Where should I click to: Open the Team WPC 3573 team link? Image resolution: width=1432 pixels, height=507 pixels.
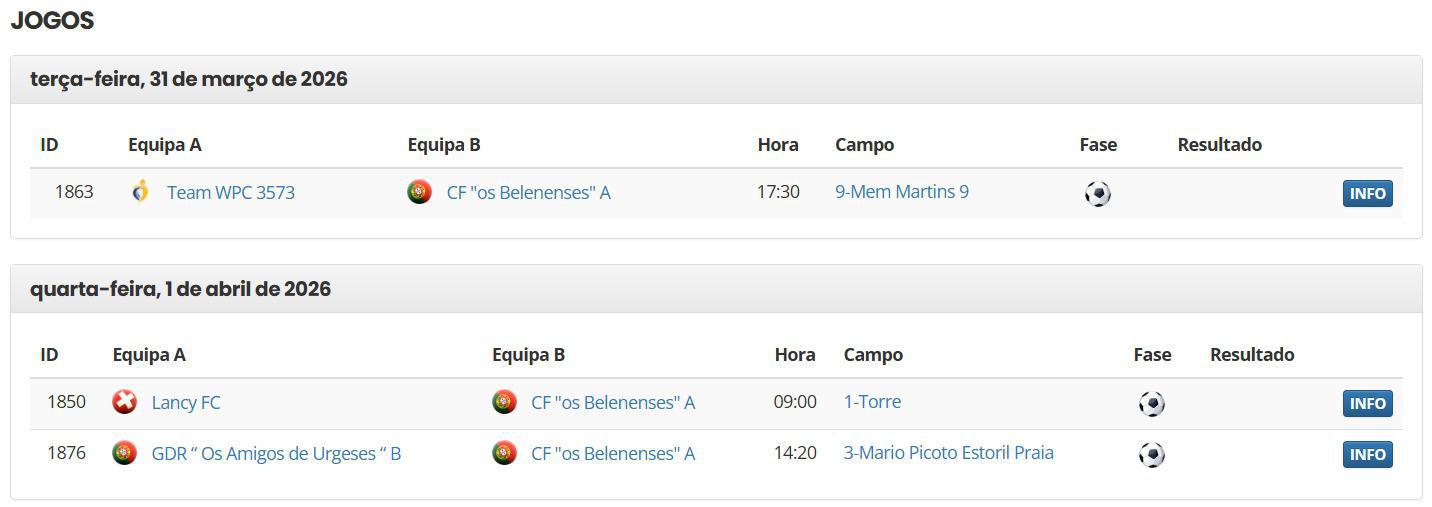pos(230,193)
